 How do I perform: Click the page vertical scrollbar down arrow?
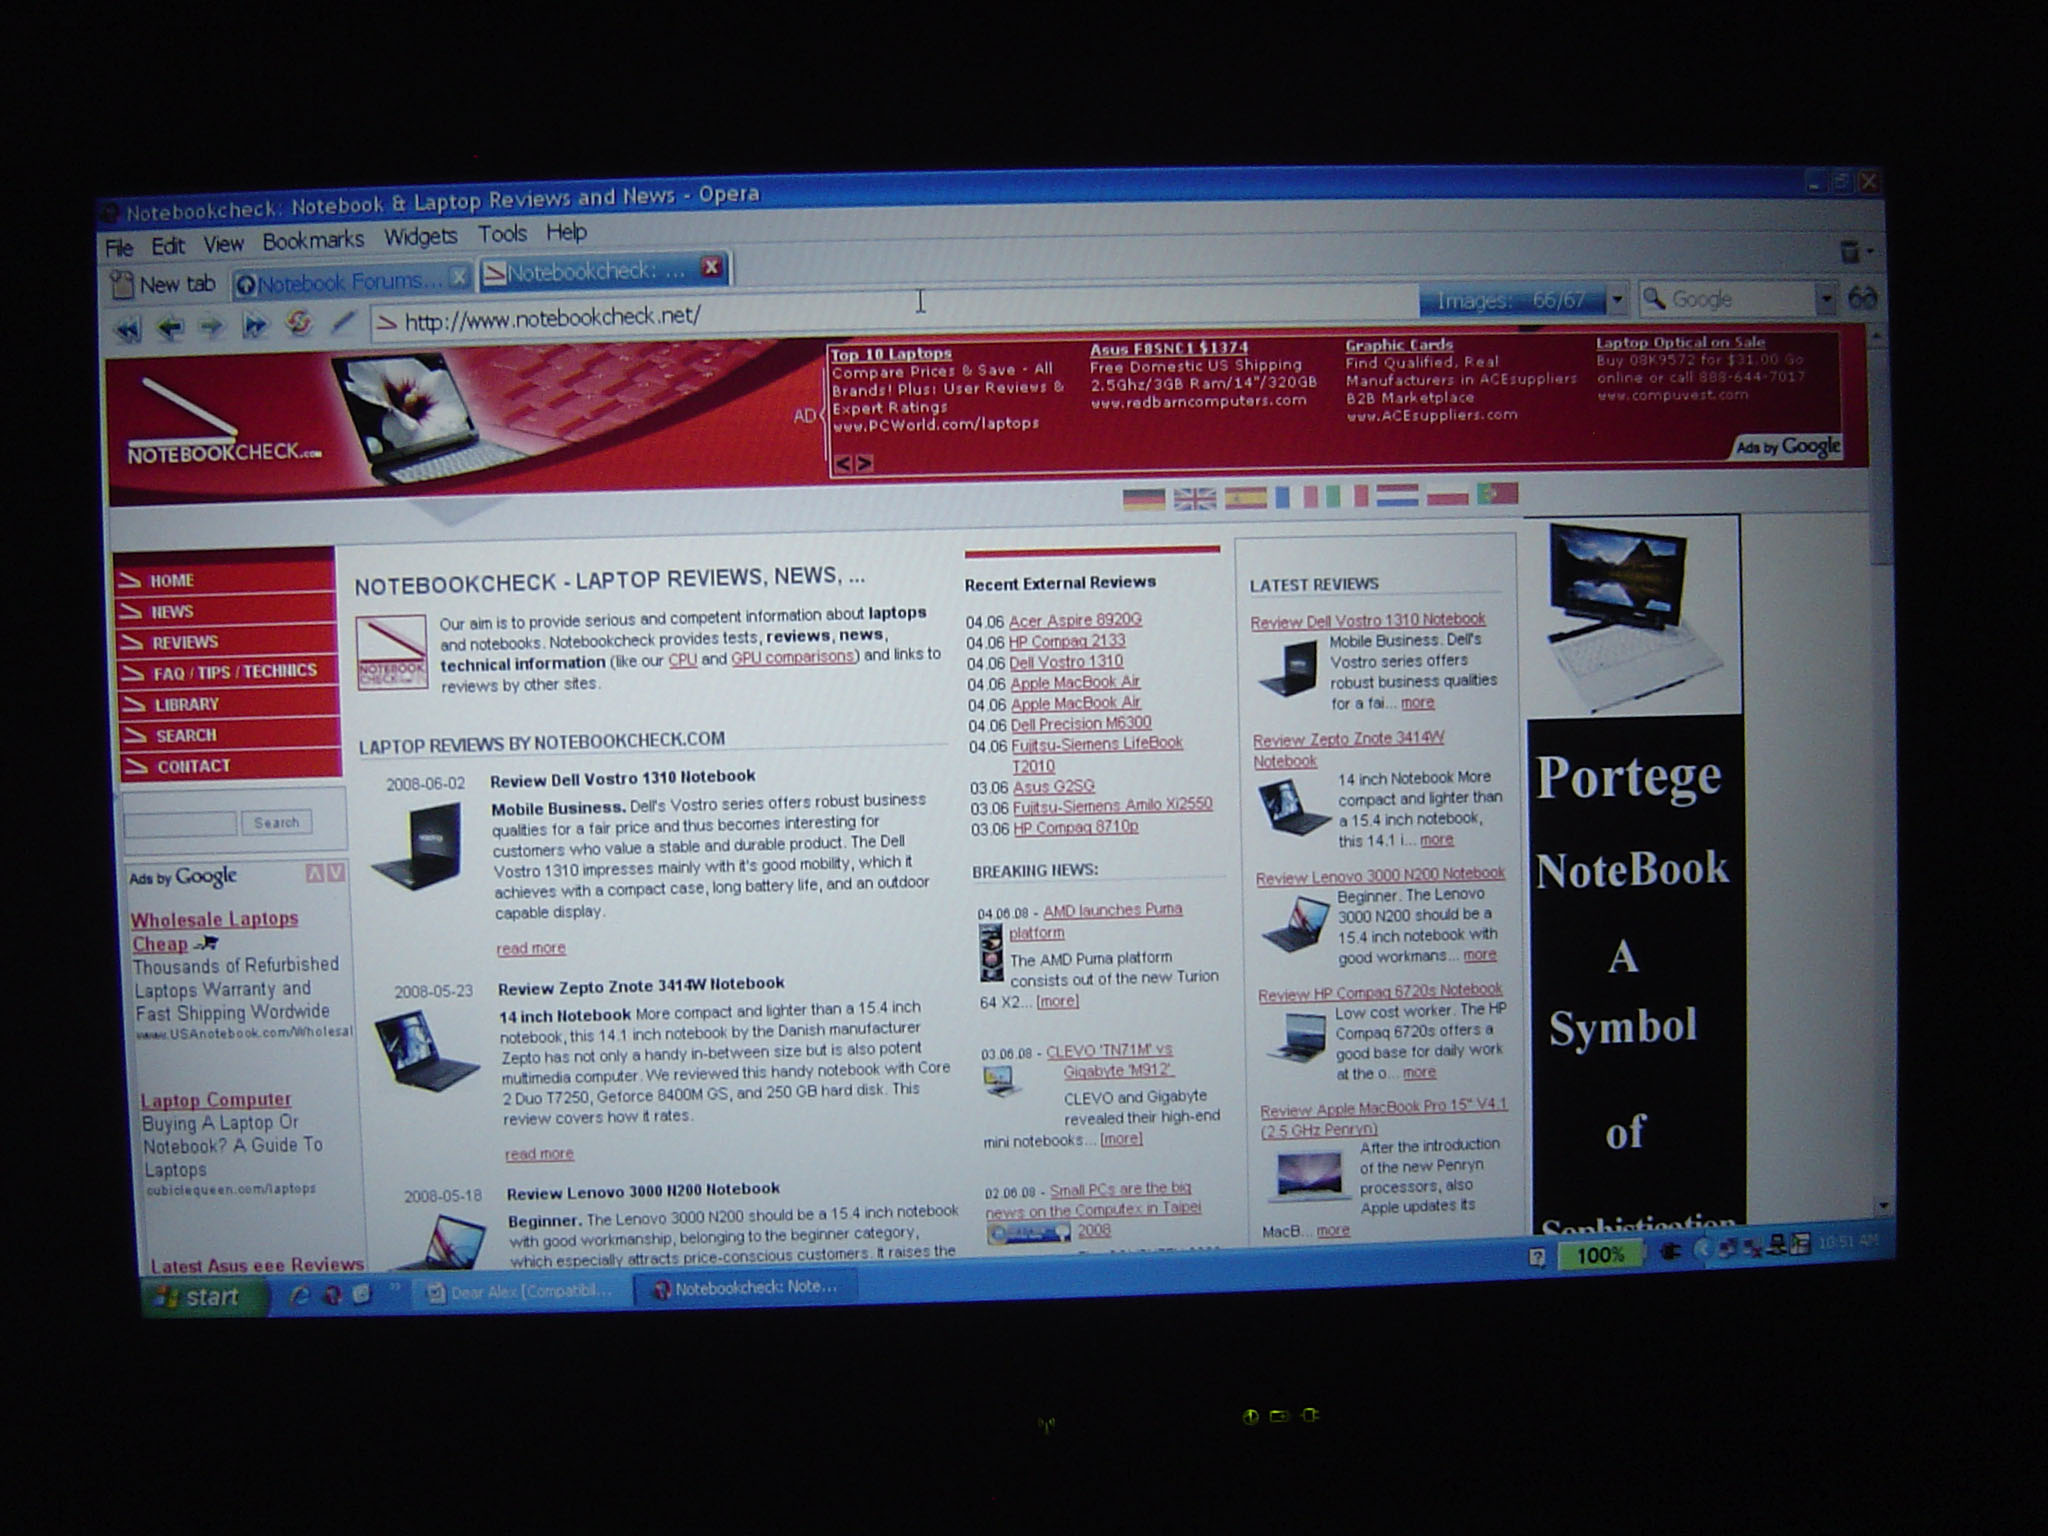pos(1883,1207)
